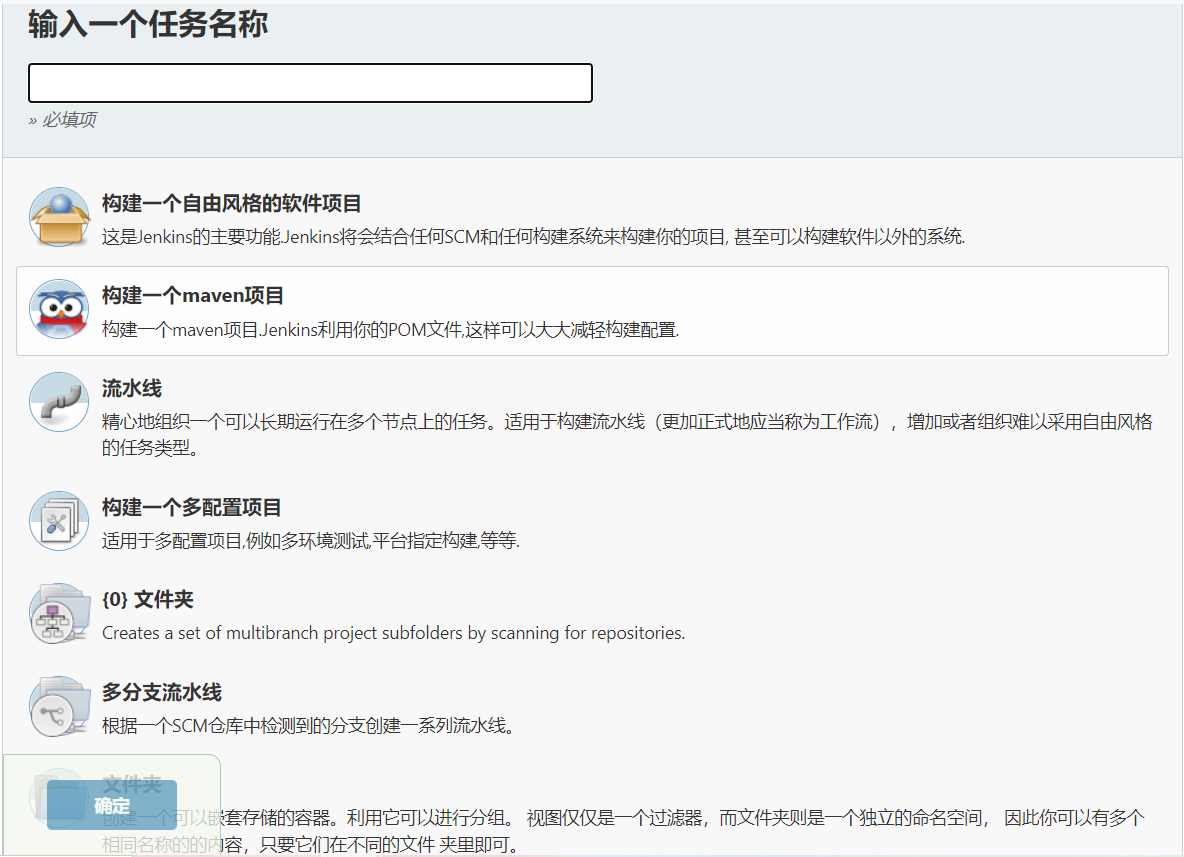Image resolution: width=1184 pixels, height=857 pixels.
Task: Choose 构建一个多配置项目 title
Action: point(192,507)
